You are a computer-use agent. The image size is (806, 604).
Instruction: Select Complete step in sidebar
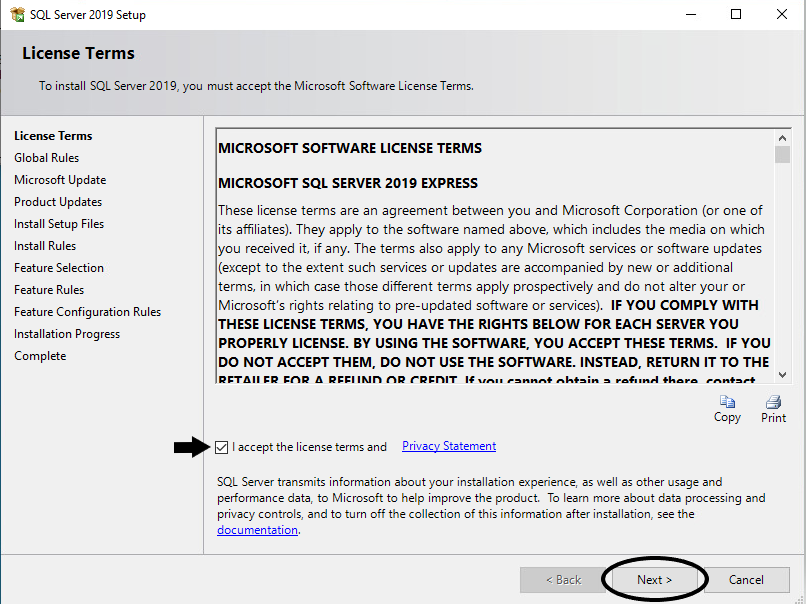click(x=40, y=356)
